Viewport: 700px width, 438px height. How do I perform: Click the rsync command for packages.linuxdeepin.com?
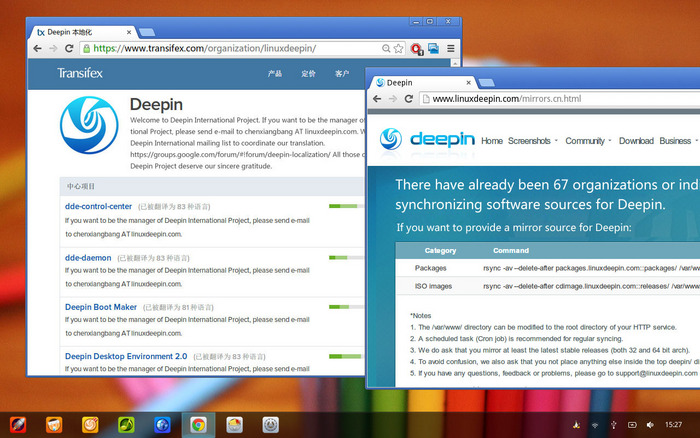point(592,268)
